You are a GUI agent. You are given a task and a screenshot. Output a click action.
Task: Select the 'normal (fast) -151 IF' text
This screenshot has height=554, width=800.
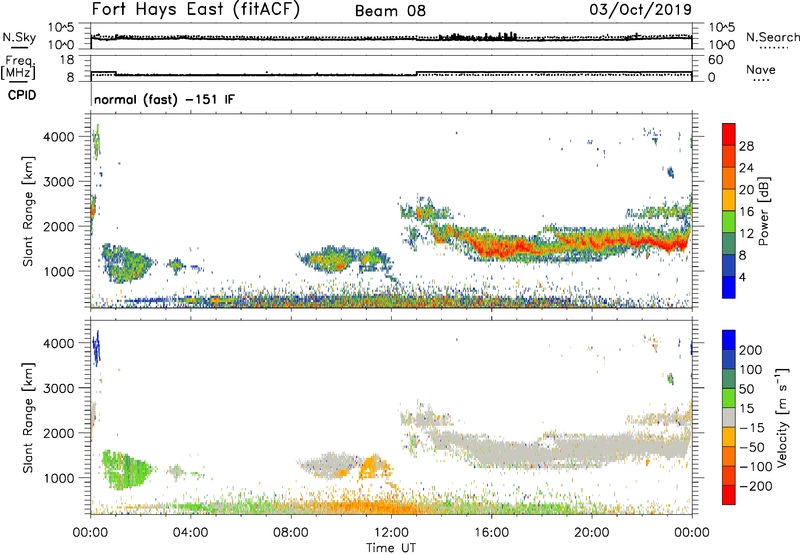click(x=164, y=99)
